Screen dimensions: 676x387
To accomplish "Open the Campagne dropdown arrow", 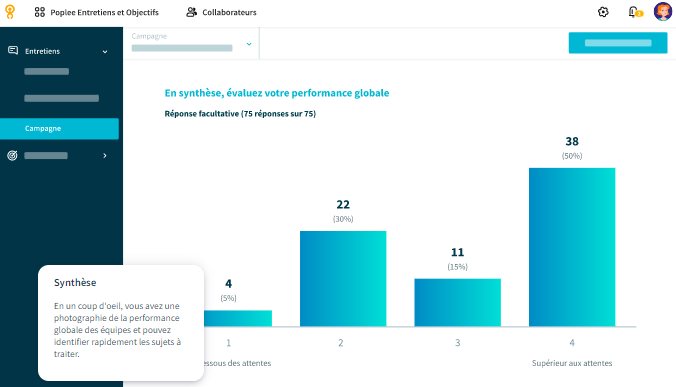I will point(249,44).
